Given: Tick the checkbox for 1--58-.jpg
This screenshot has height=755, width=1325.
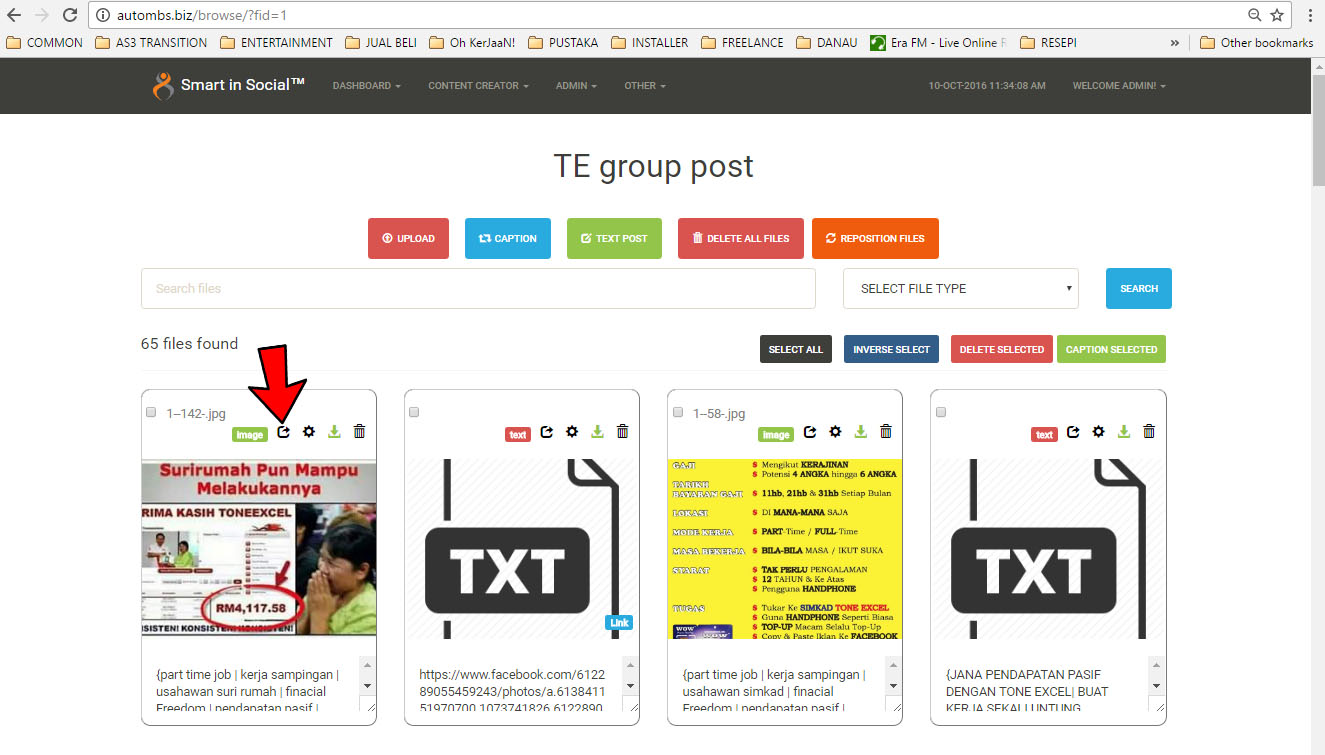Looking at the screenshot, I should tap(677, 412).
